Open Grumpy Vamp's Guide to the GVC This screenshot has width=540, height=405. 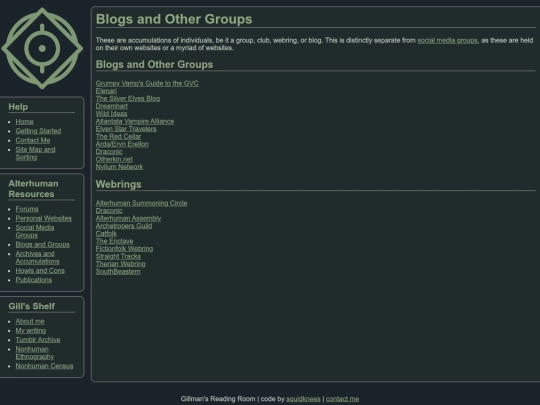coord(147,83)
